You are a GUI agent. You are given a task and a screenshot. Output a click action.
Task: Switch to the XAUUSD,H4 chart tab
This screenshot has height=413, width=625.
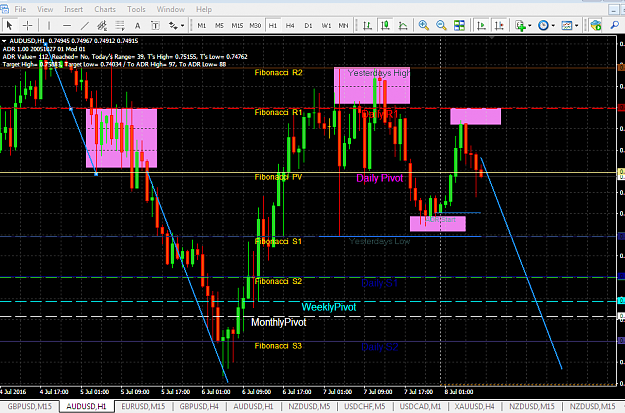point(475,407)
